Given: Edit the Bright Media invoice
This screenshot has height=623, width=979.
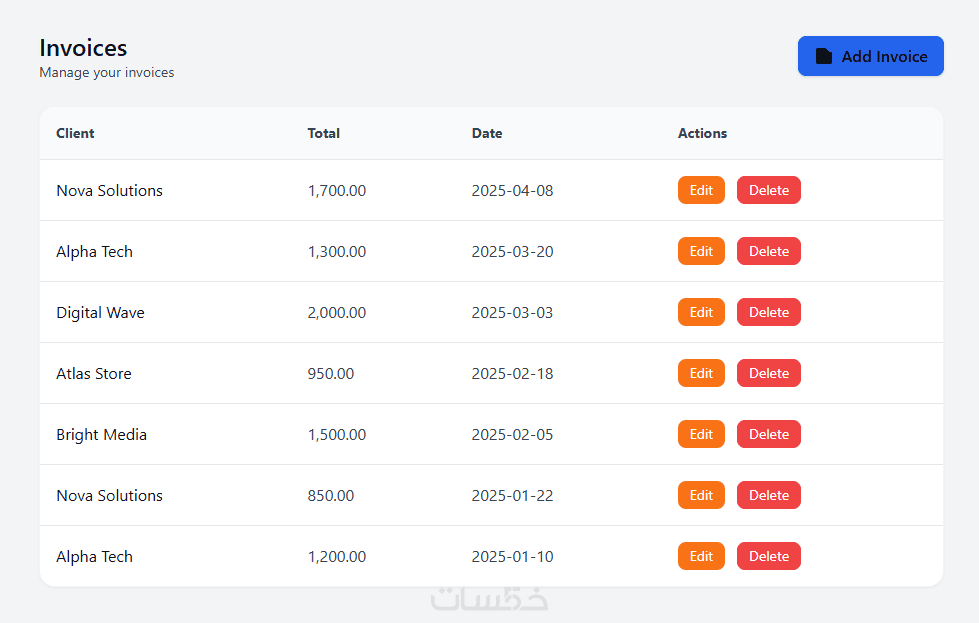Looking at the screenshot, I should [x=701, y=434].
